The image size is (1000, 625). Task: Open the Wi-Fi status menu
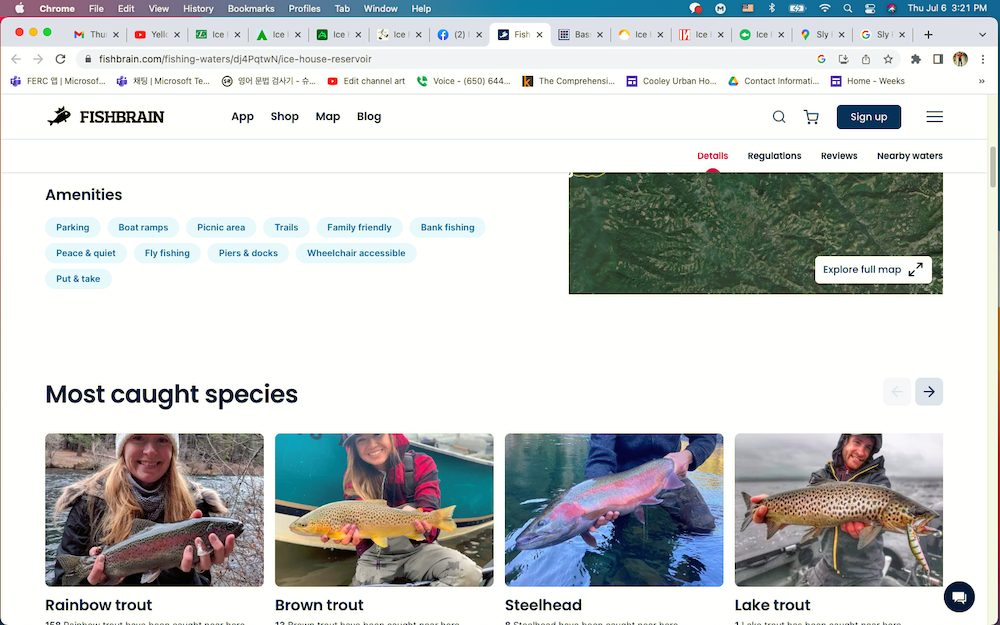825,8
